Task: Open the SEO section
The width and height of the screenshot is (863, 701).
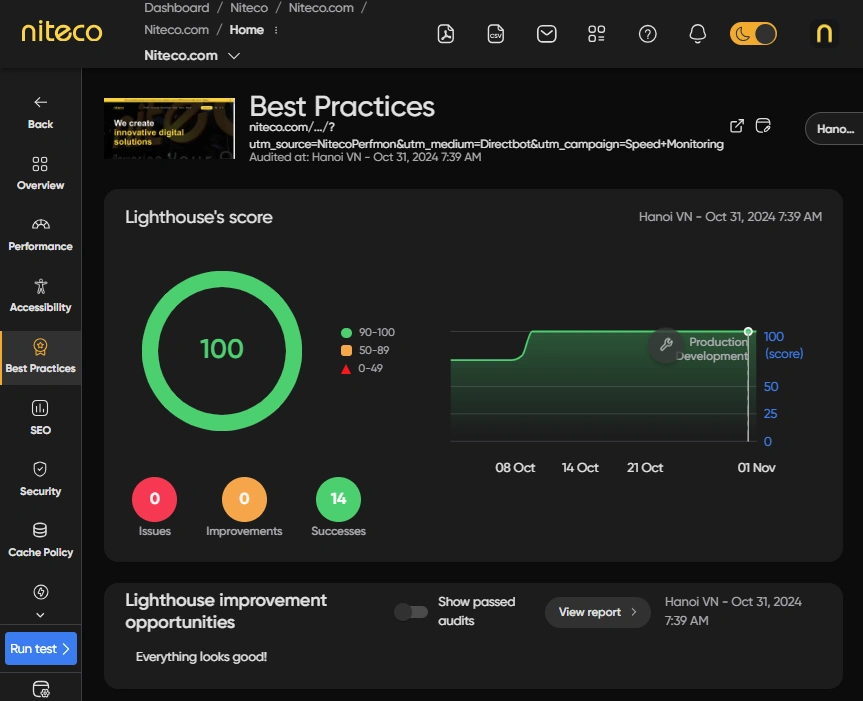Action: point(41,418)
